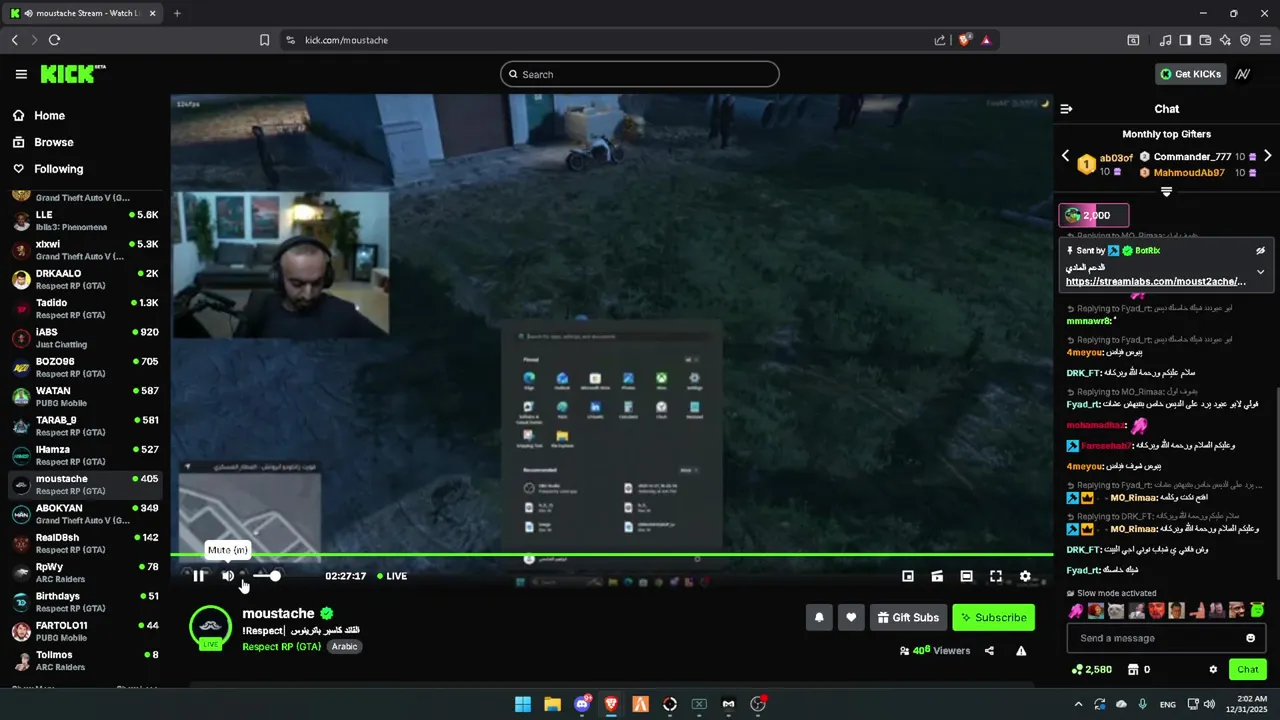This screenshot has height=720, width=1280.
Task: Open Brave Shields lion icon
Action: (x=965, y=40)
